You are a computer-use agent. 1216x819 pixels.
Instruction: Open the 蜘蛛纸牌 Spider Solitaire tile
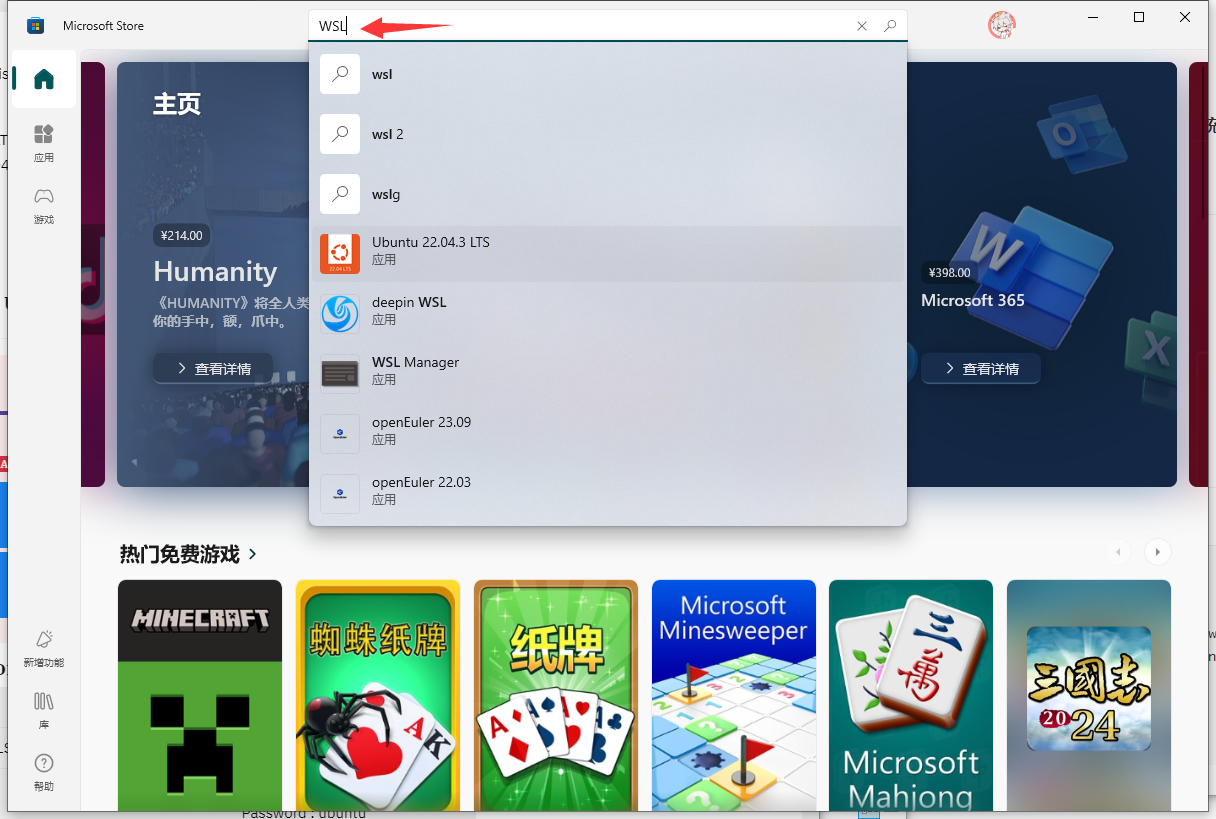point(378,695)
